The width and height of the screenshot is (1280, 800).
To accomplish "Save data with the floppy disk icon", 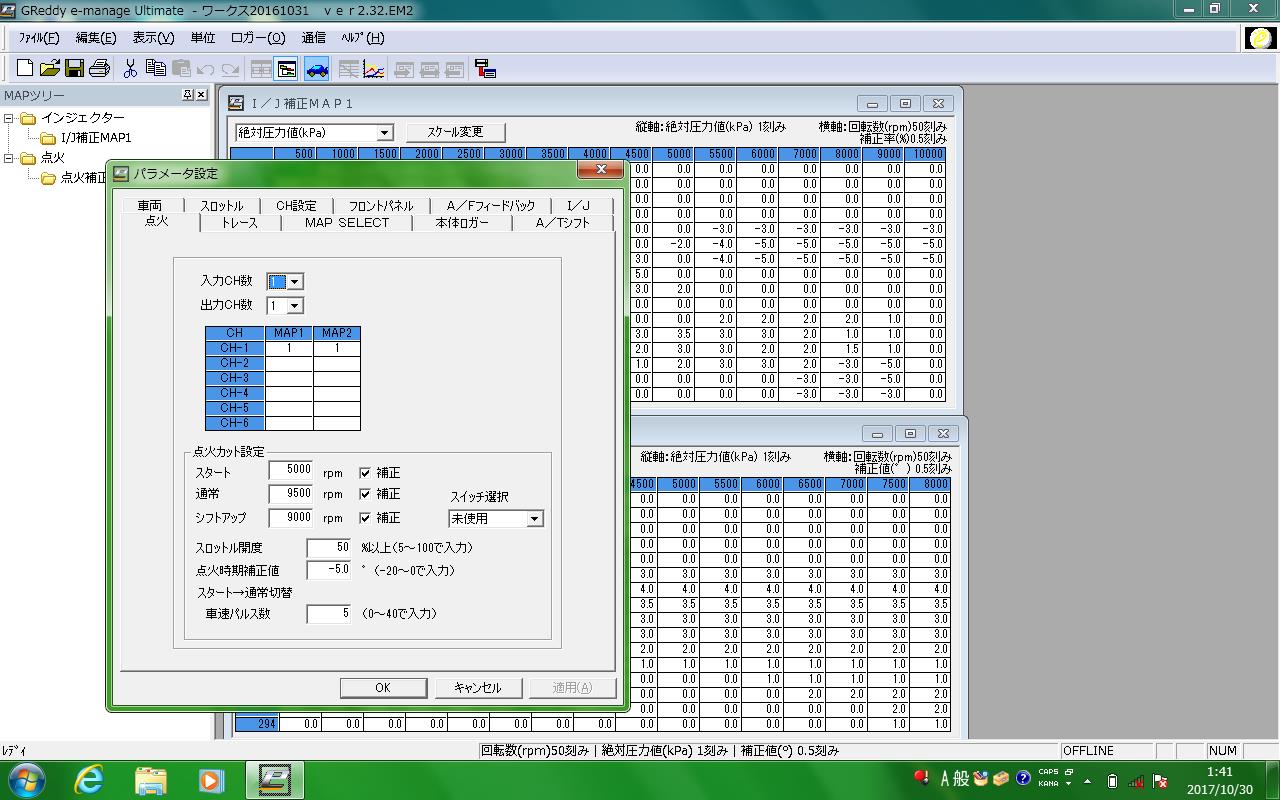I will (74, 69).
